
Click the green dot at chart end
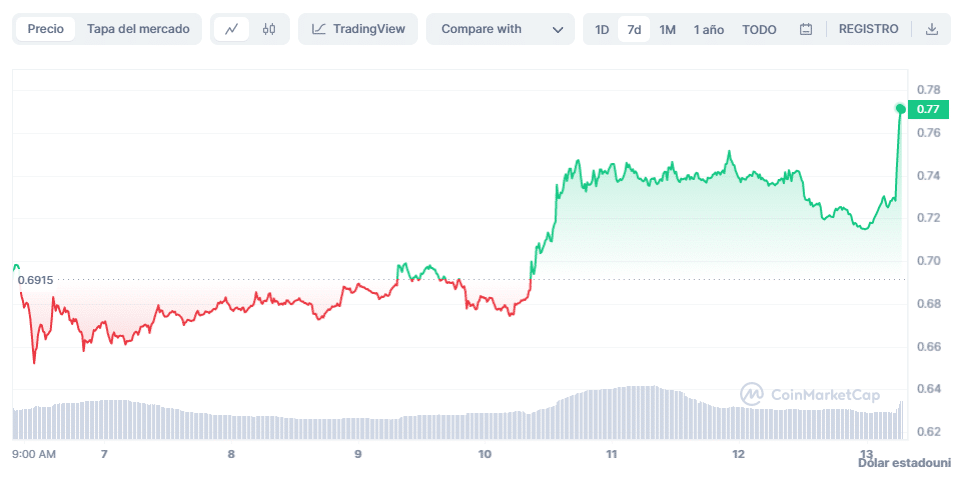(x=901, y=108)
